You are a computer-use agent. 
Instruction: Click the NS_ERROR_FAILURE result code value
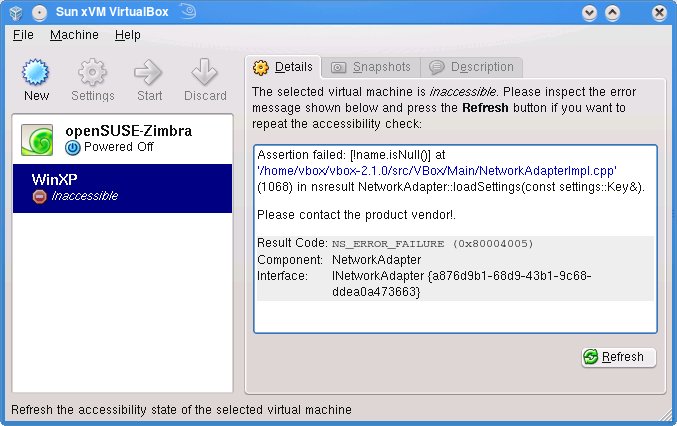click(x=433, y=244)
